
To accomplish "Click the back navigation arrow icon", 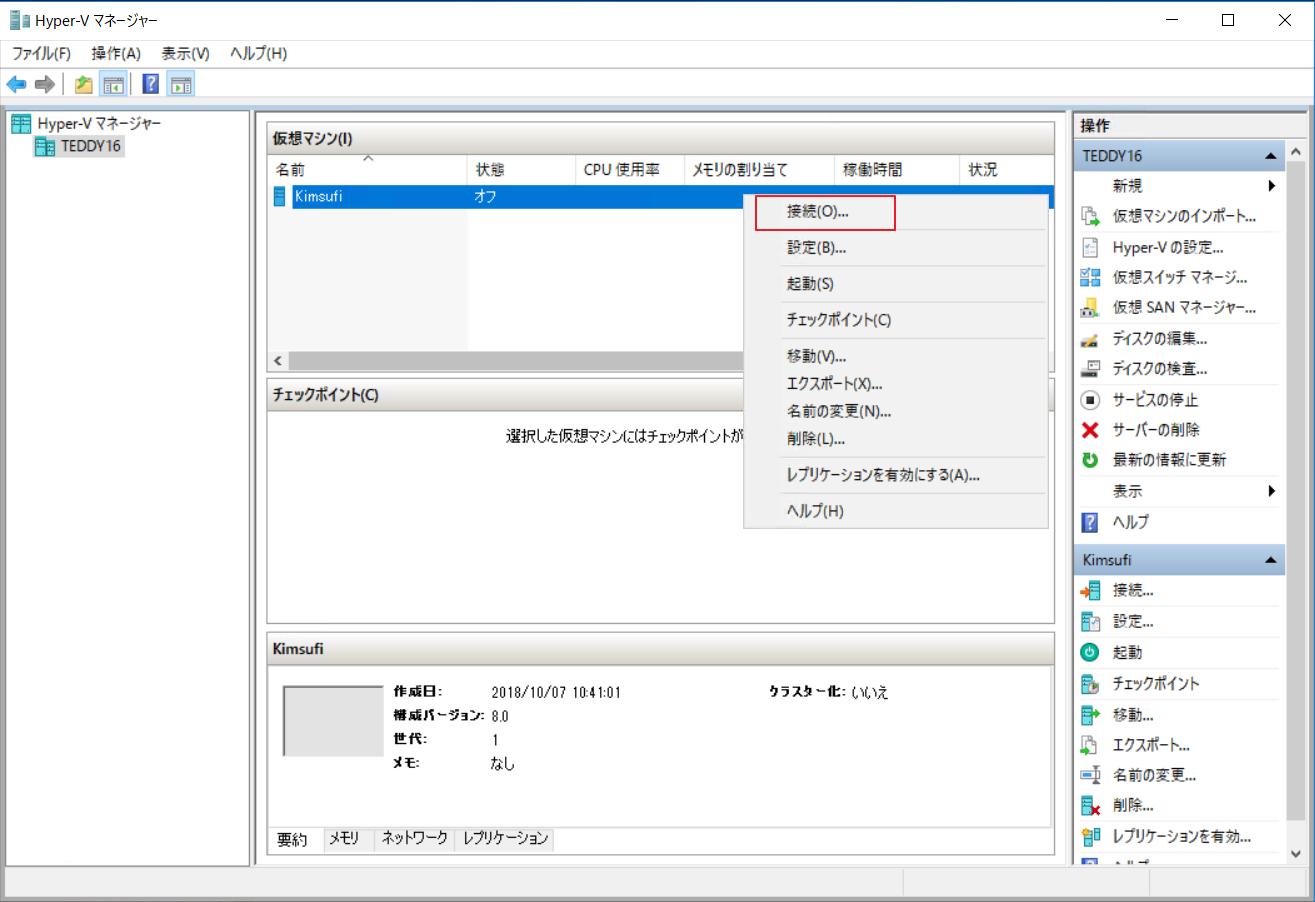I will [x=16, y=84].
